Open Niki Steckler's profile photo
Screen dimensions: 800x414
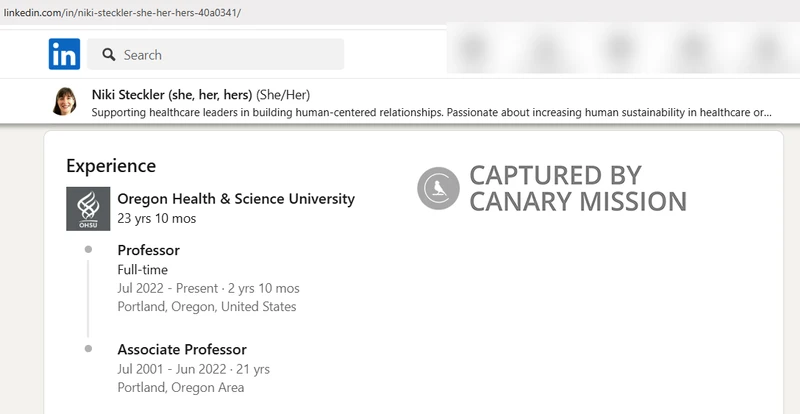coord(66,102)
